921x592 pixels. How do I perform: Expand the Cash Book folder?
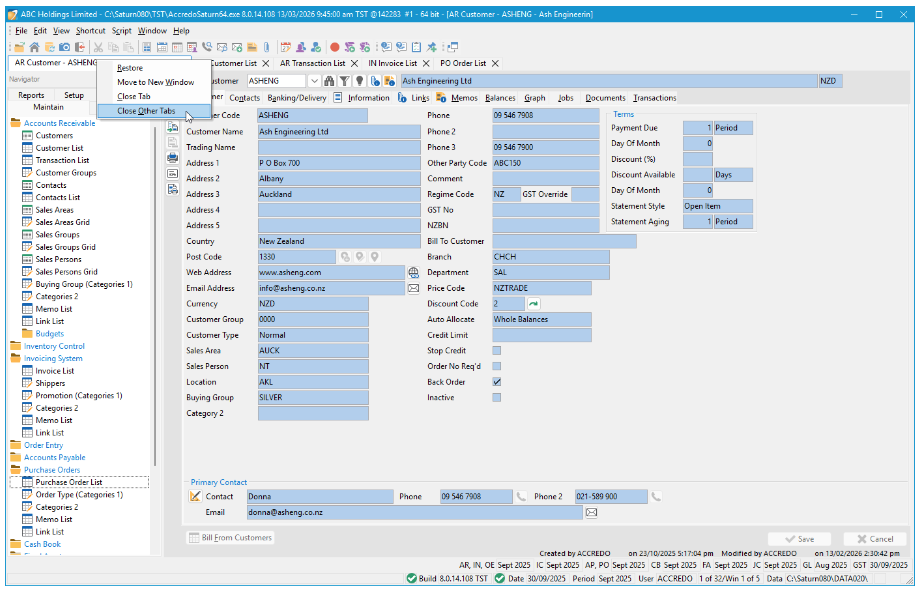click(15, 544)
